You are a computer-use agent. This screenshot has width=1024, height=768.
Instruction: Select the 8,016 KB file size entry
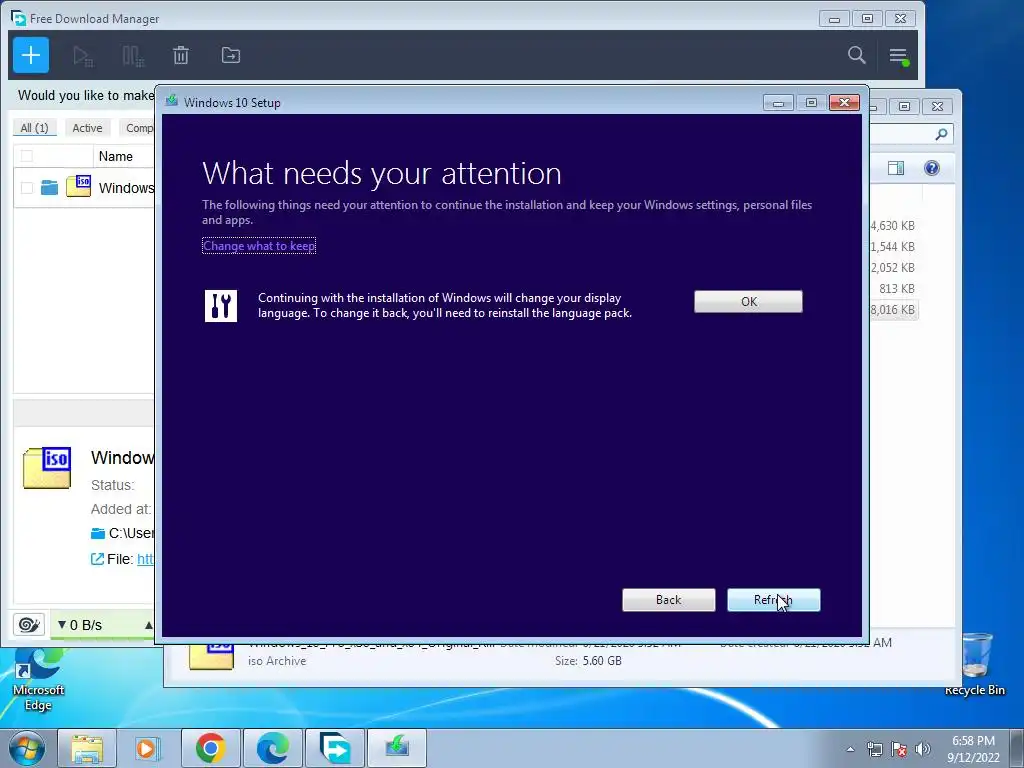coord(893,310)
